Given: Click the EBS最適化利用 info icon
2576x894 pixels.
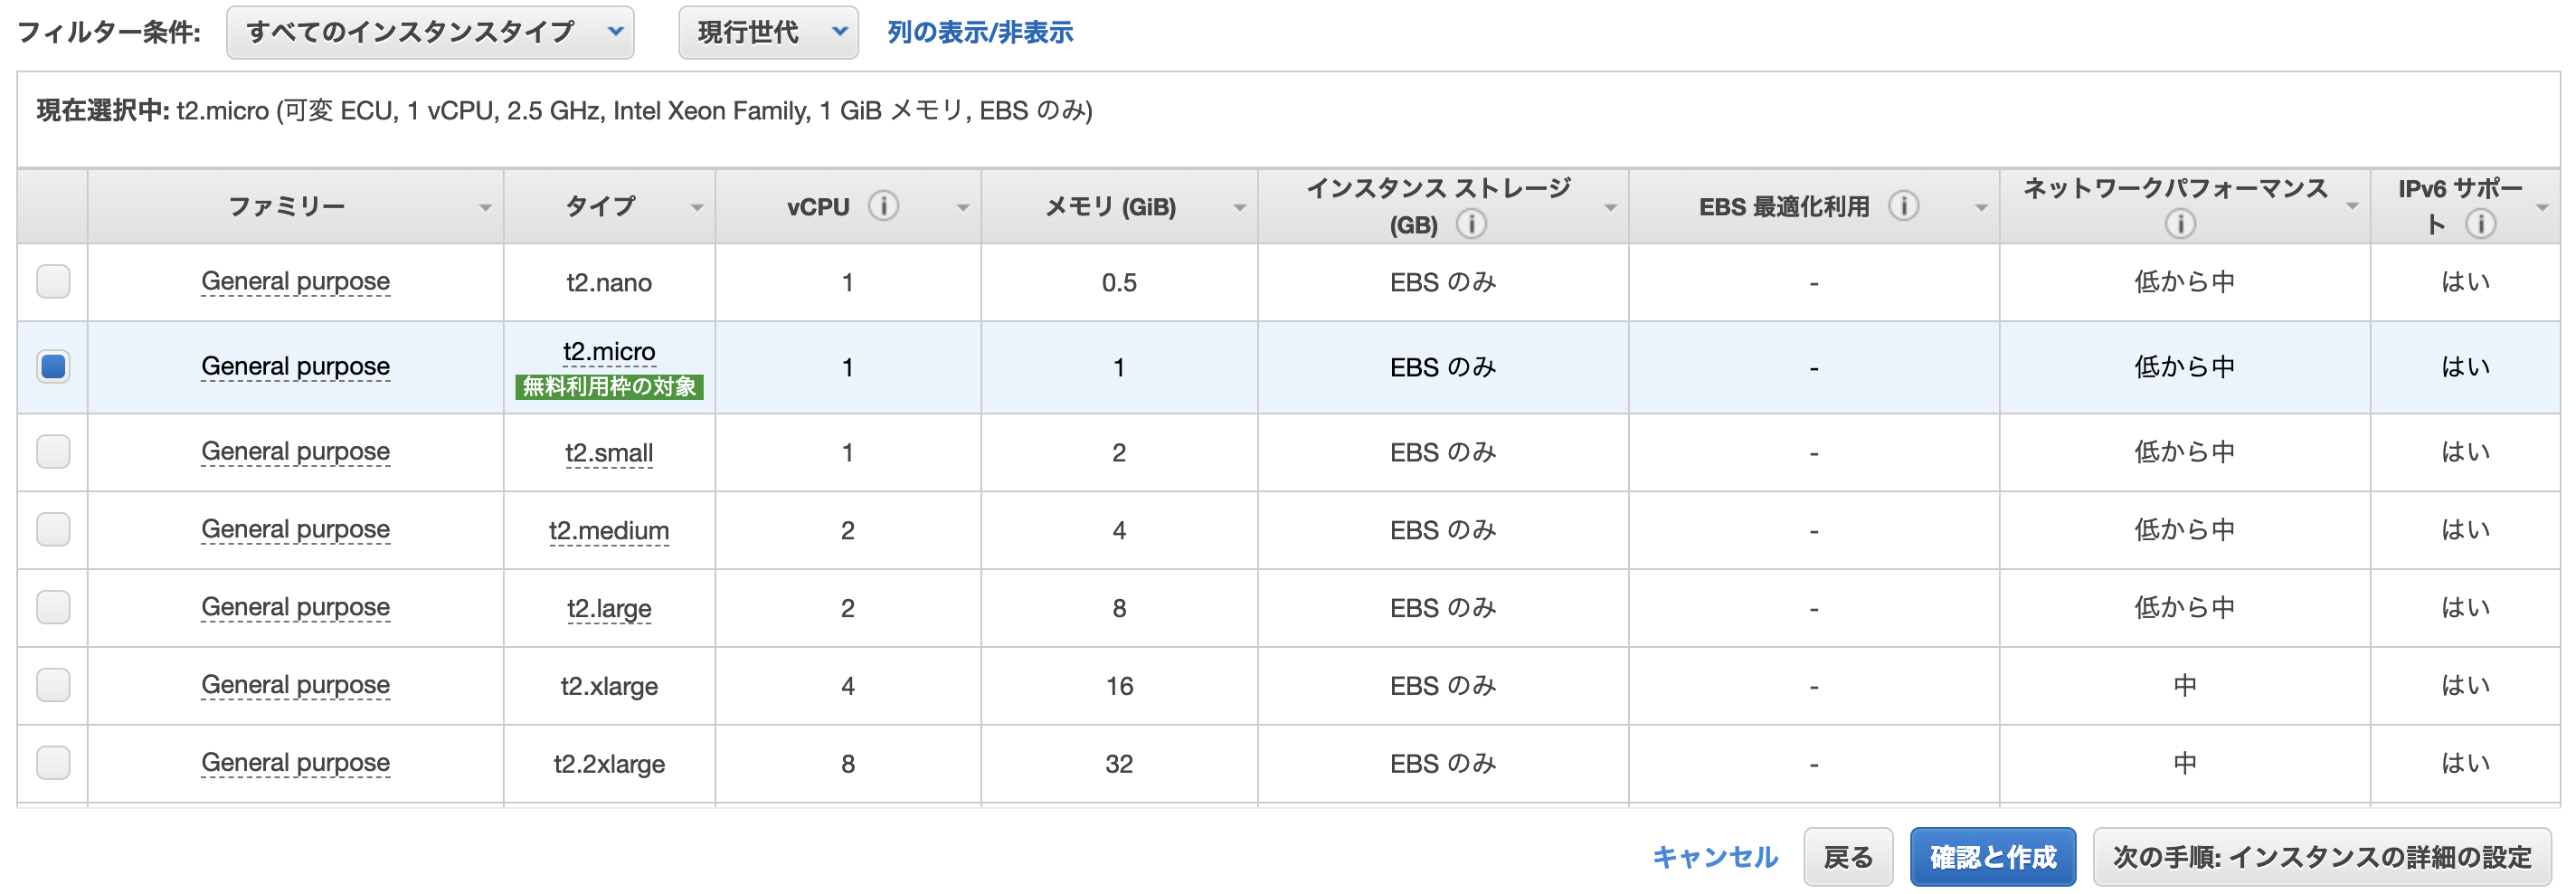Looking at the screenshot, I should coord(1903,206).
